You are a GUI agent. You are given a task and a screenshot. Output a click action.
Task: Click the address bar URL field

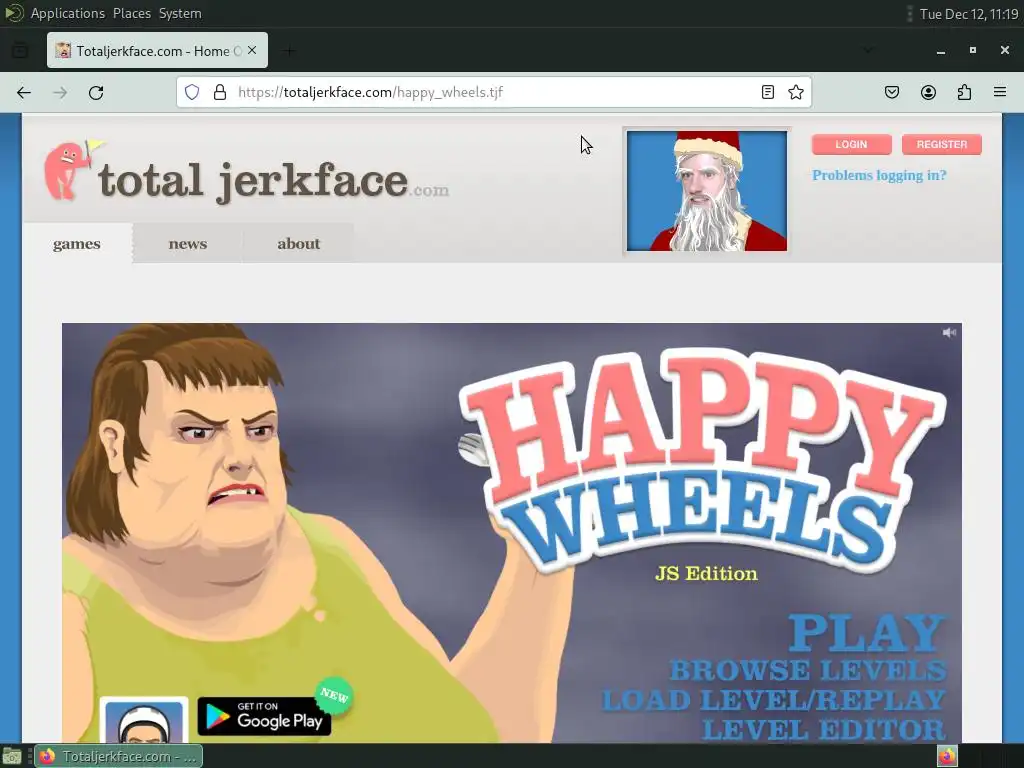(495, 92)
